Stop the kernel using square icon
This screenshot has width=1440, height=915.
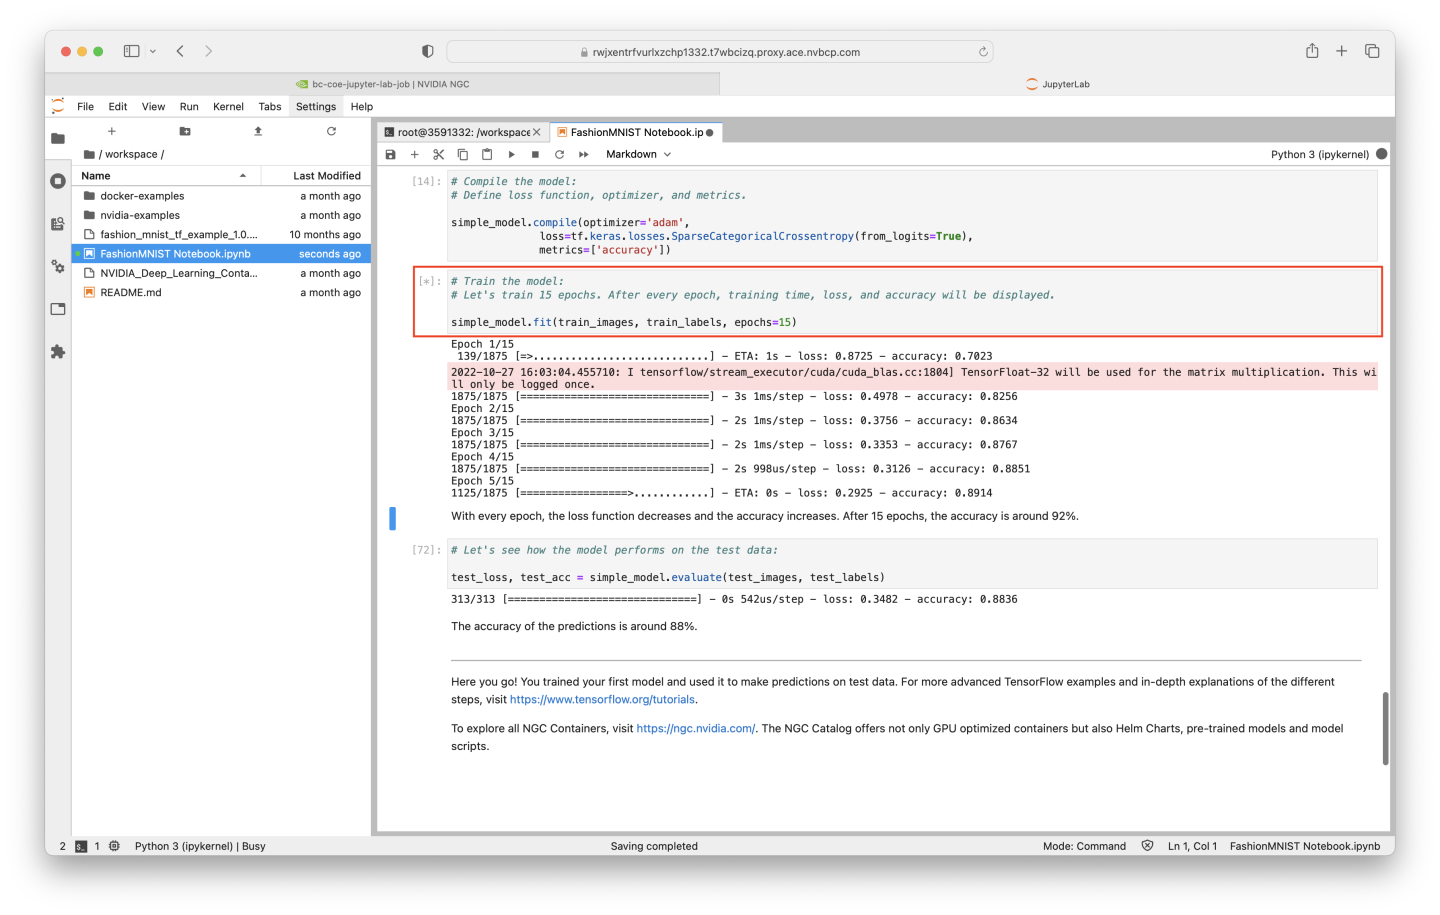tap(535, 154)
